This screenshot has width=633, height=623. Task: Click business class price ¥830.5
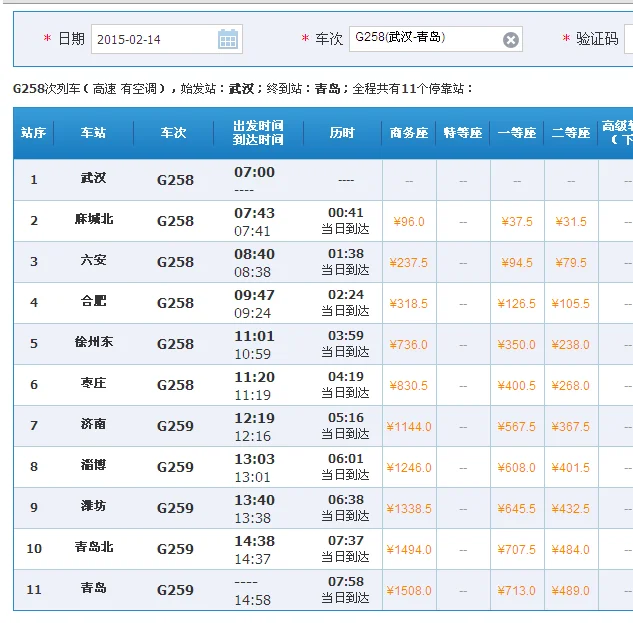pyautogui.click(x=409, y=386)
